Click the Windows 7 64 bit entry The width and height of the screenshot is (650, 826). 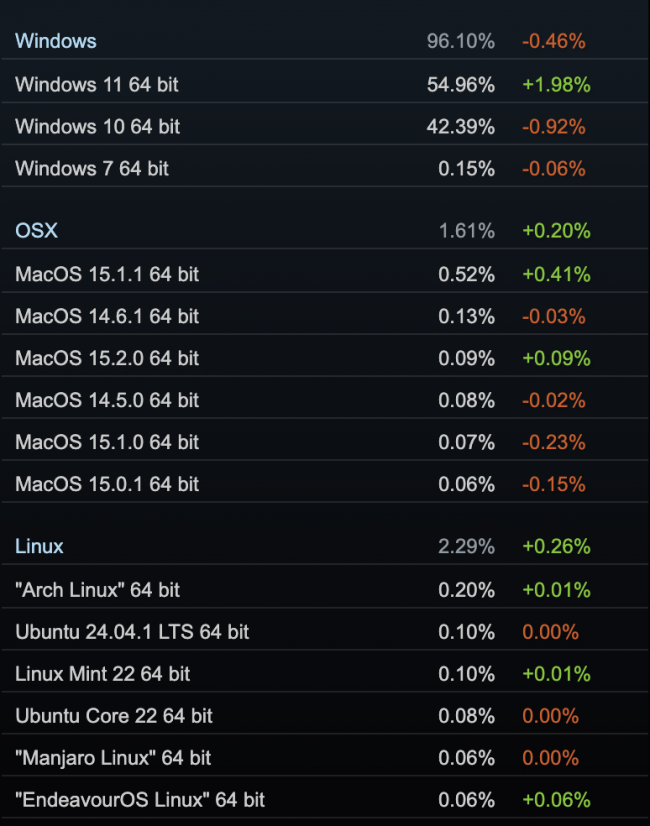point(92,169)
